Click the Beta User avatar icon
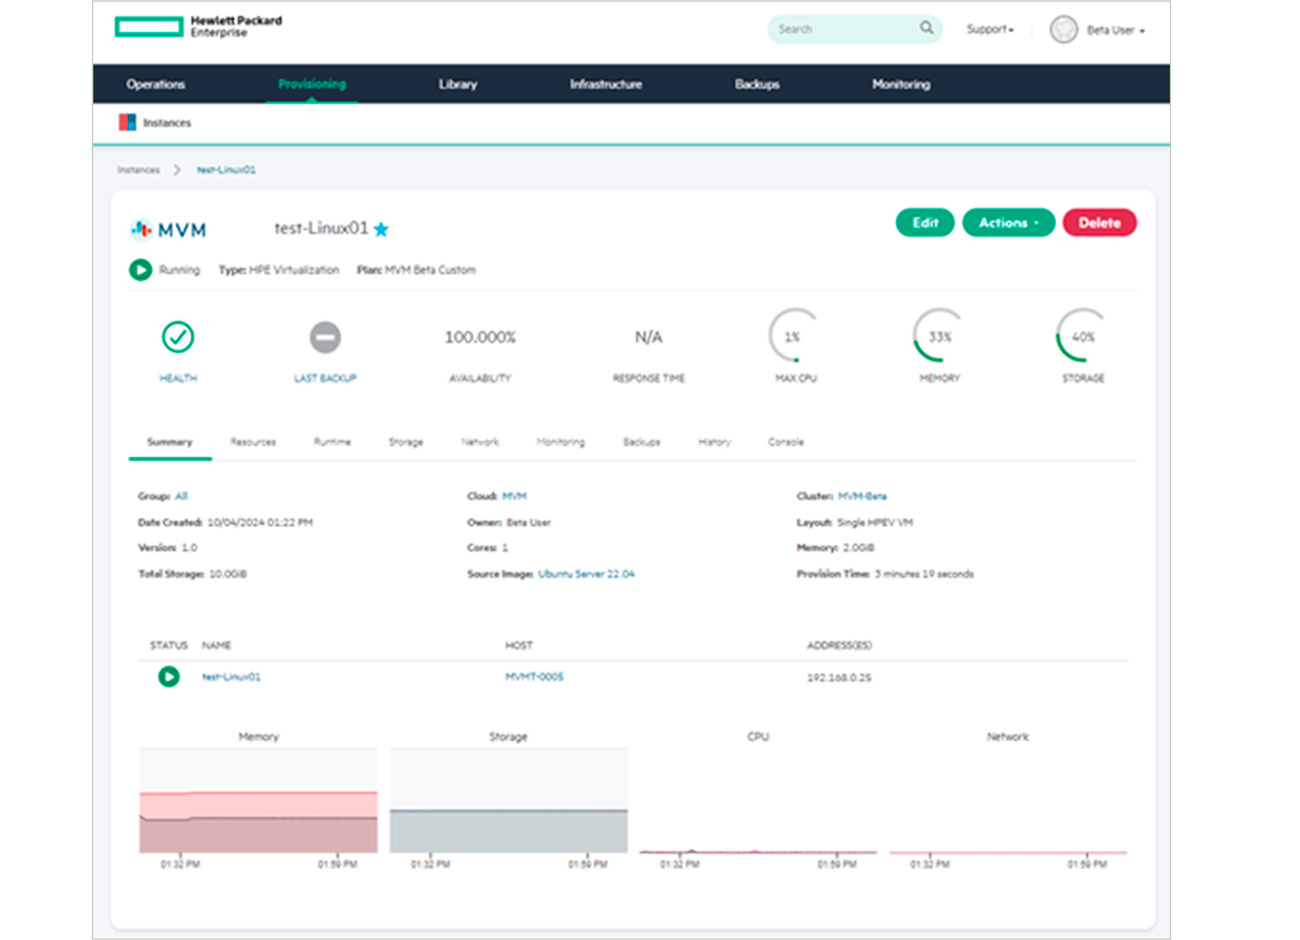Viewport: 1300px width, 940px height. pyautogui.click(x=1062, y=29)
